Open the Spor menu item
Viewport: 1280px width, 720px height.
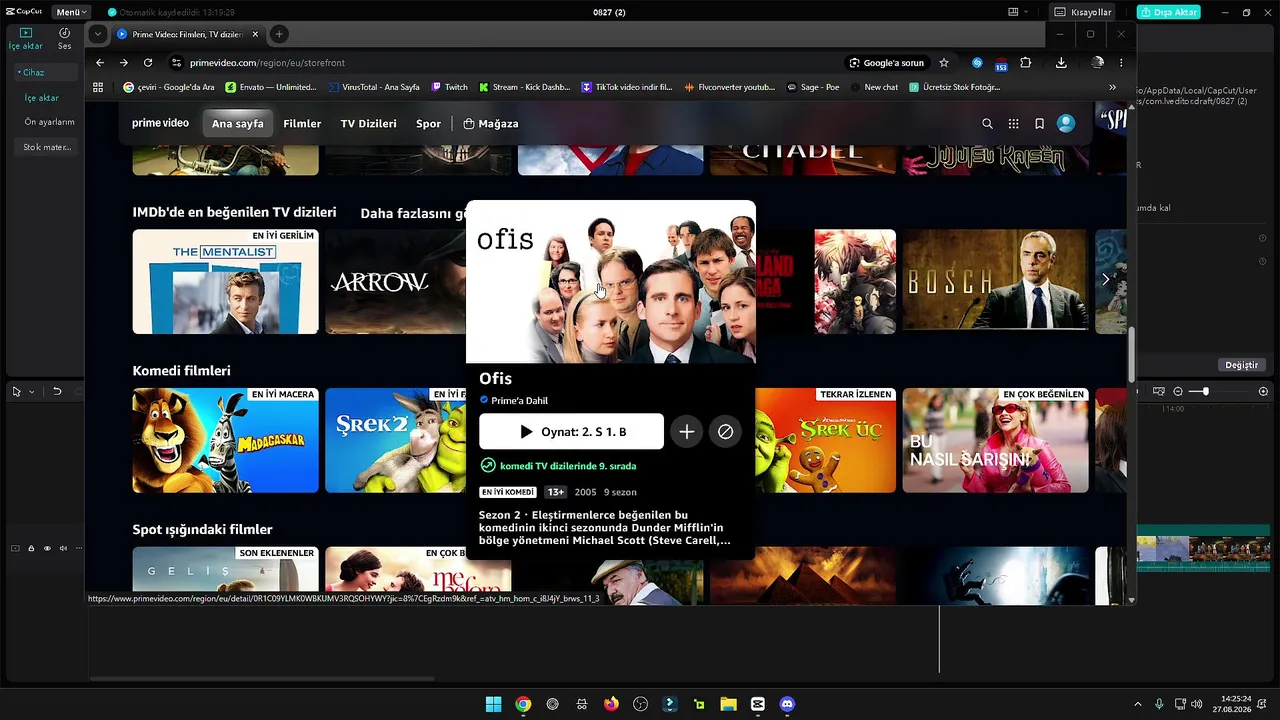click(428, 124)
